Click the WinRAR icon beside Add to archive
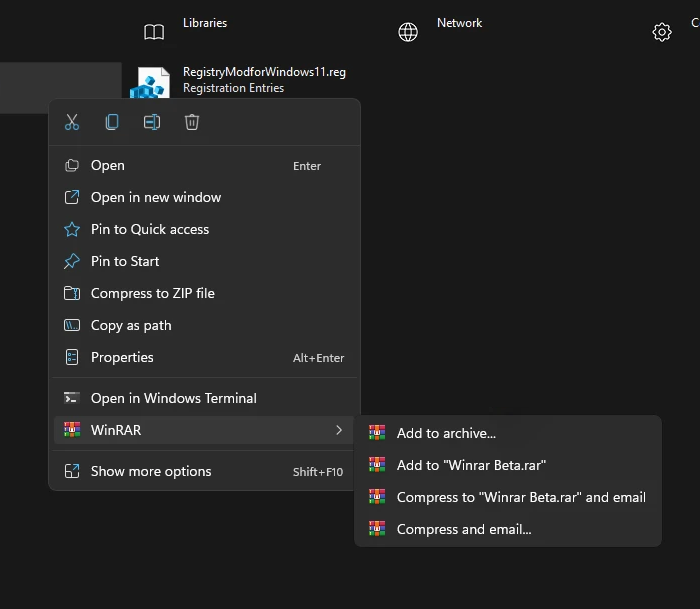Image resolution: width=700 pixels, height=609 pixels. [x=377, y=433]
